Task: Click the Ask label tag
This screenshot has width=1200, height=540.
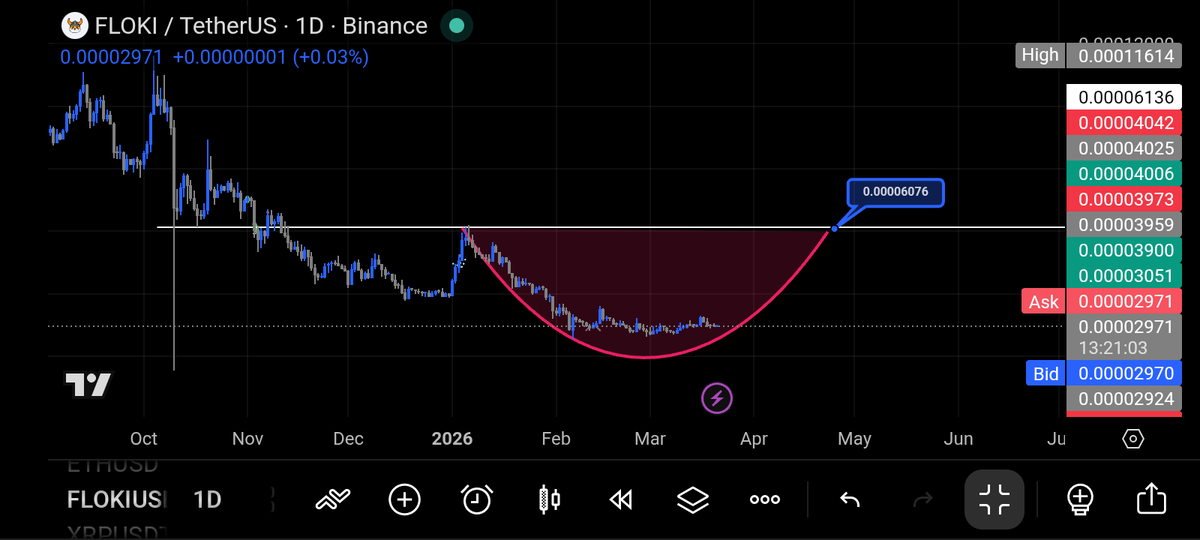Action: click(1043, 301)
